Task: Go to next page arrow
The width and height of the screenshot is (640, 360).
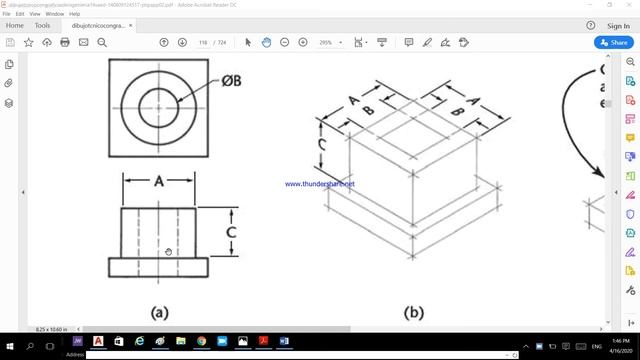Action: (182, 42)
